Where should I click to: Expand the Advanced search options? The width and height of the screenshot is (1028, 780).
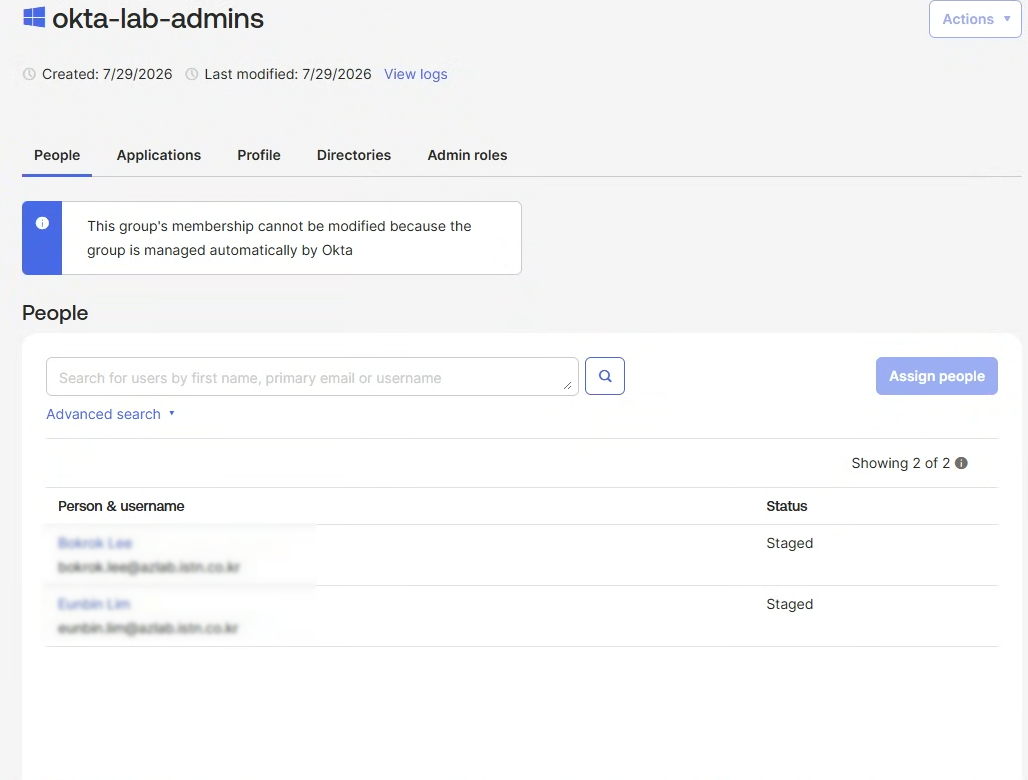tap(110, 414)
